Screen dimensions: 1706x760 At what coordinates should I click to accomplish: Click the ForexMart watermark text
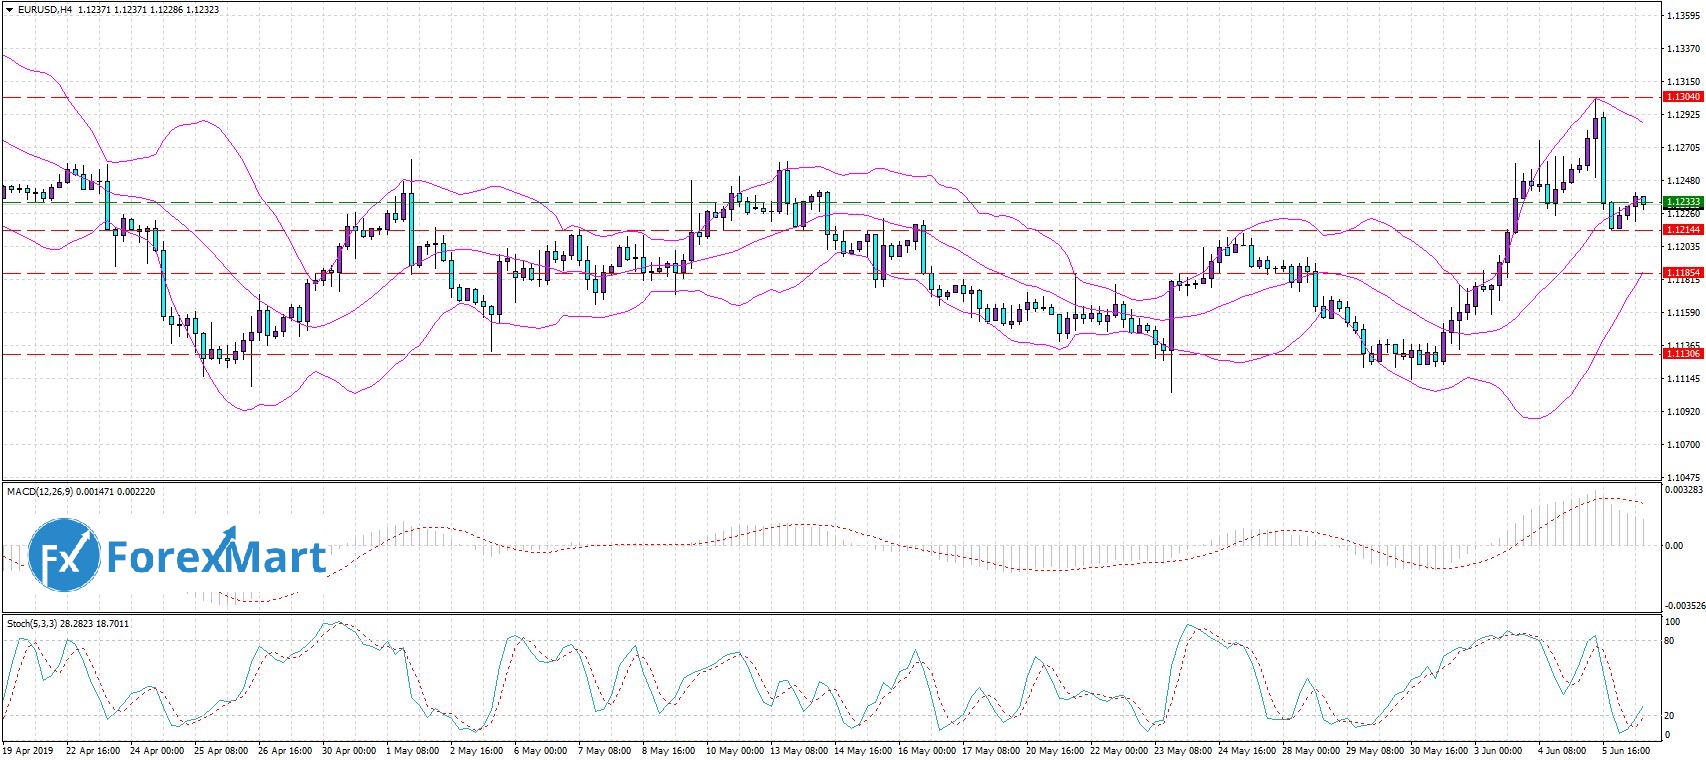coord(216,556)
